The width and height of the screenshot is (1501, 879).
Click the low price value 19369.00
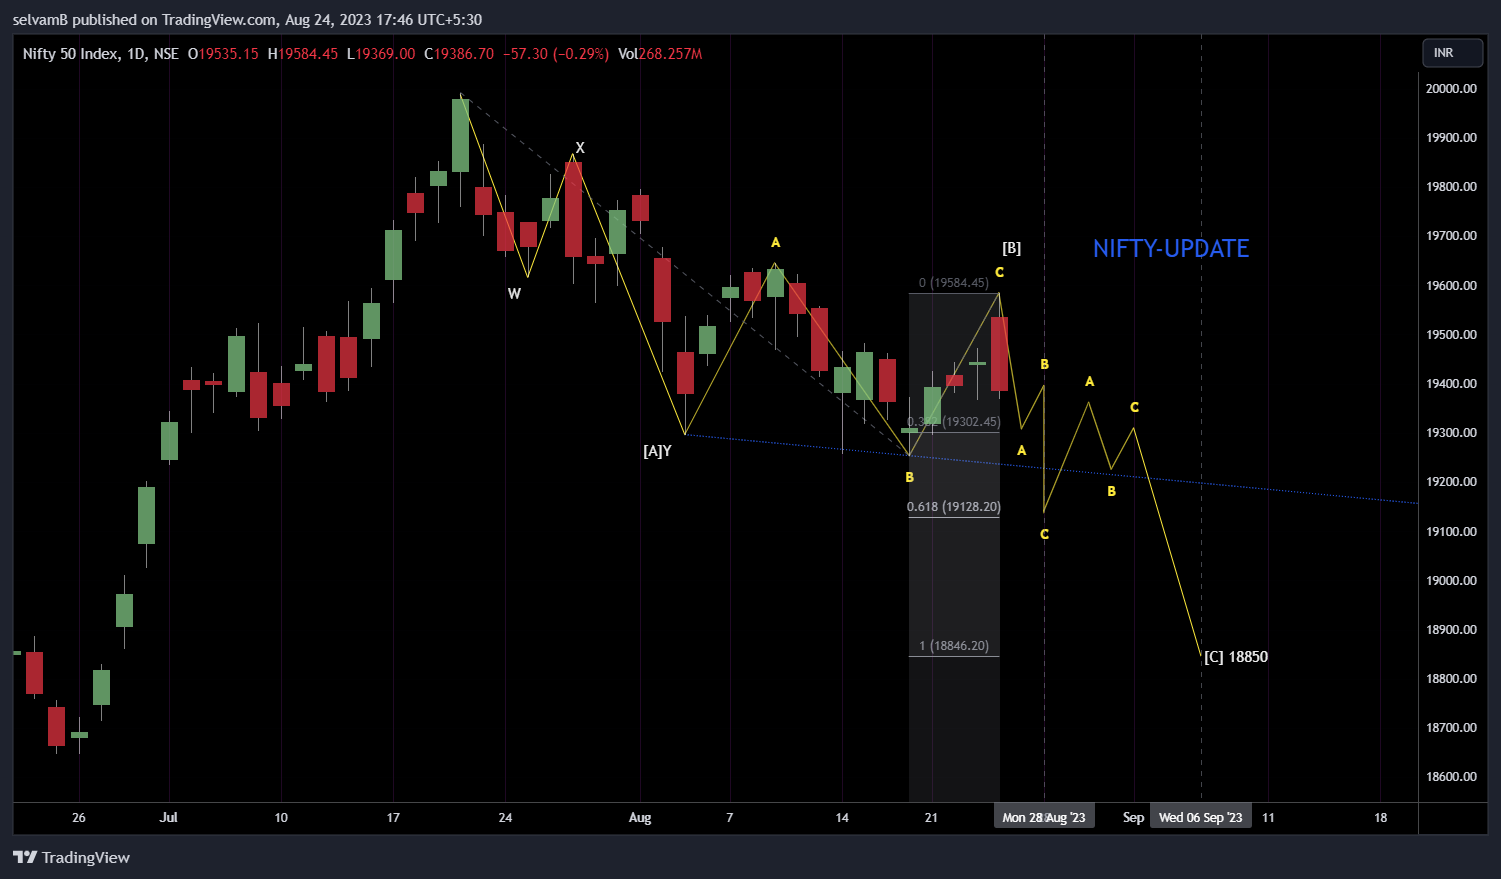pos(385,54)
